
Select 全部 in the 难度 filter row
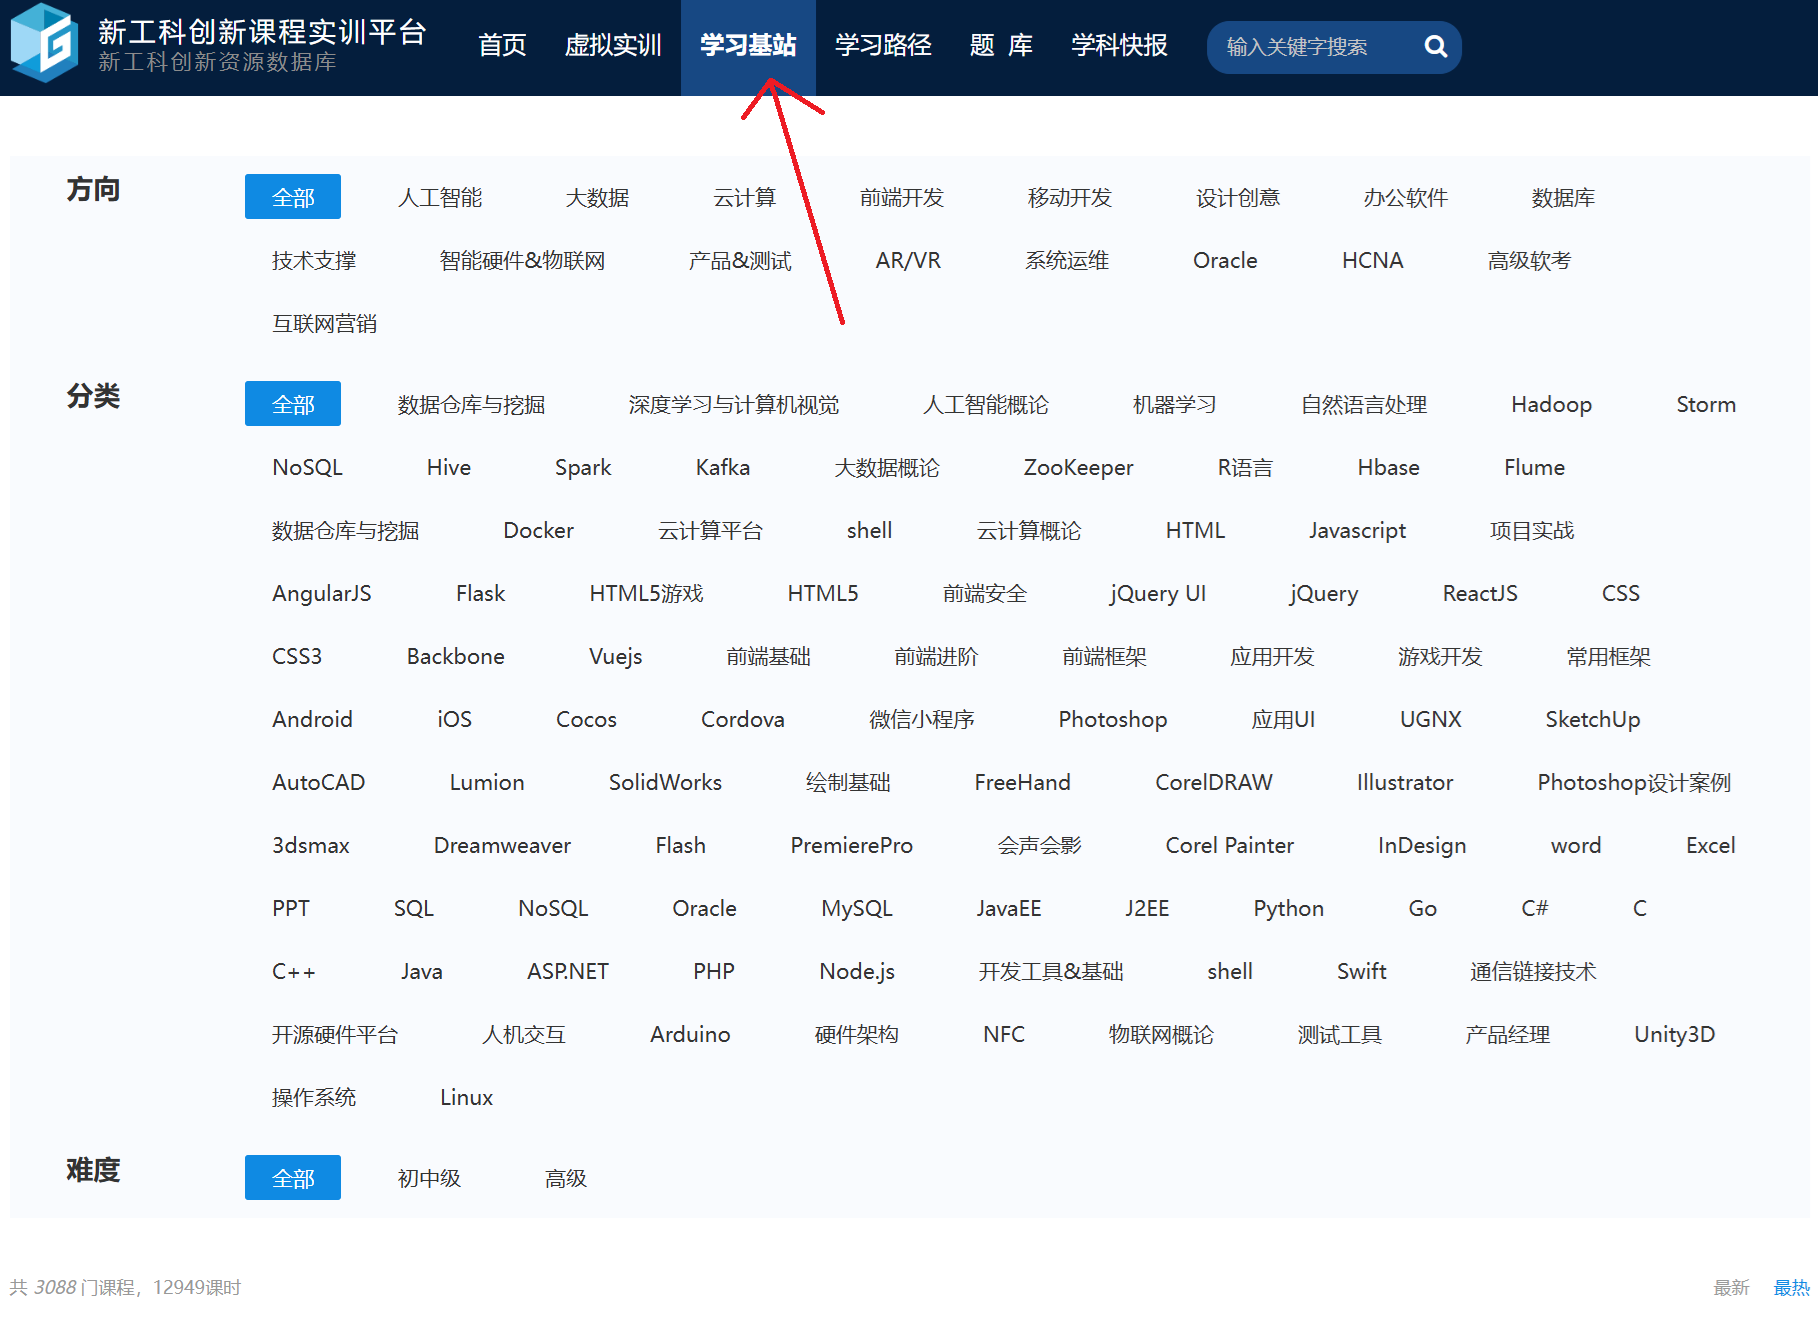[x=293, y=1178]
